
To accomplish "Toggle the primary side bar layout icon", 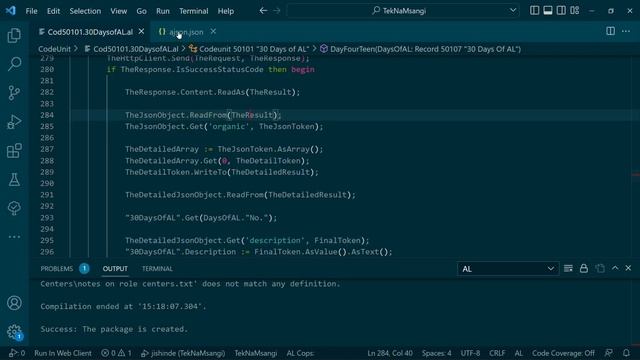I will 534,11.
